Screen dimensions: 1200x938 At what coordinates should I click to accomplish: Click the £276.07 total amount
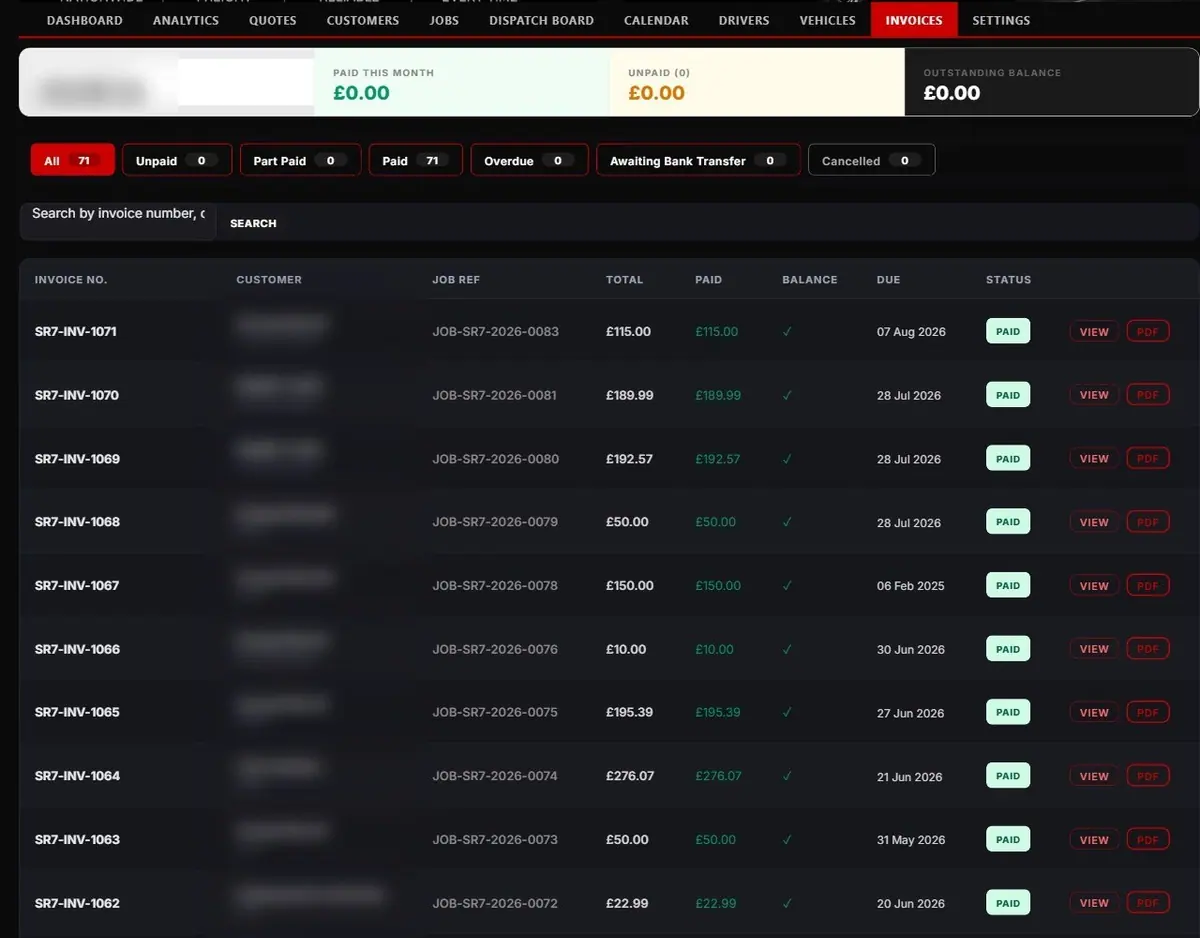coord(630,776)
